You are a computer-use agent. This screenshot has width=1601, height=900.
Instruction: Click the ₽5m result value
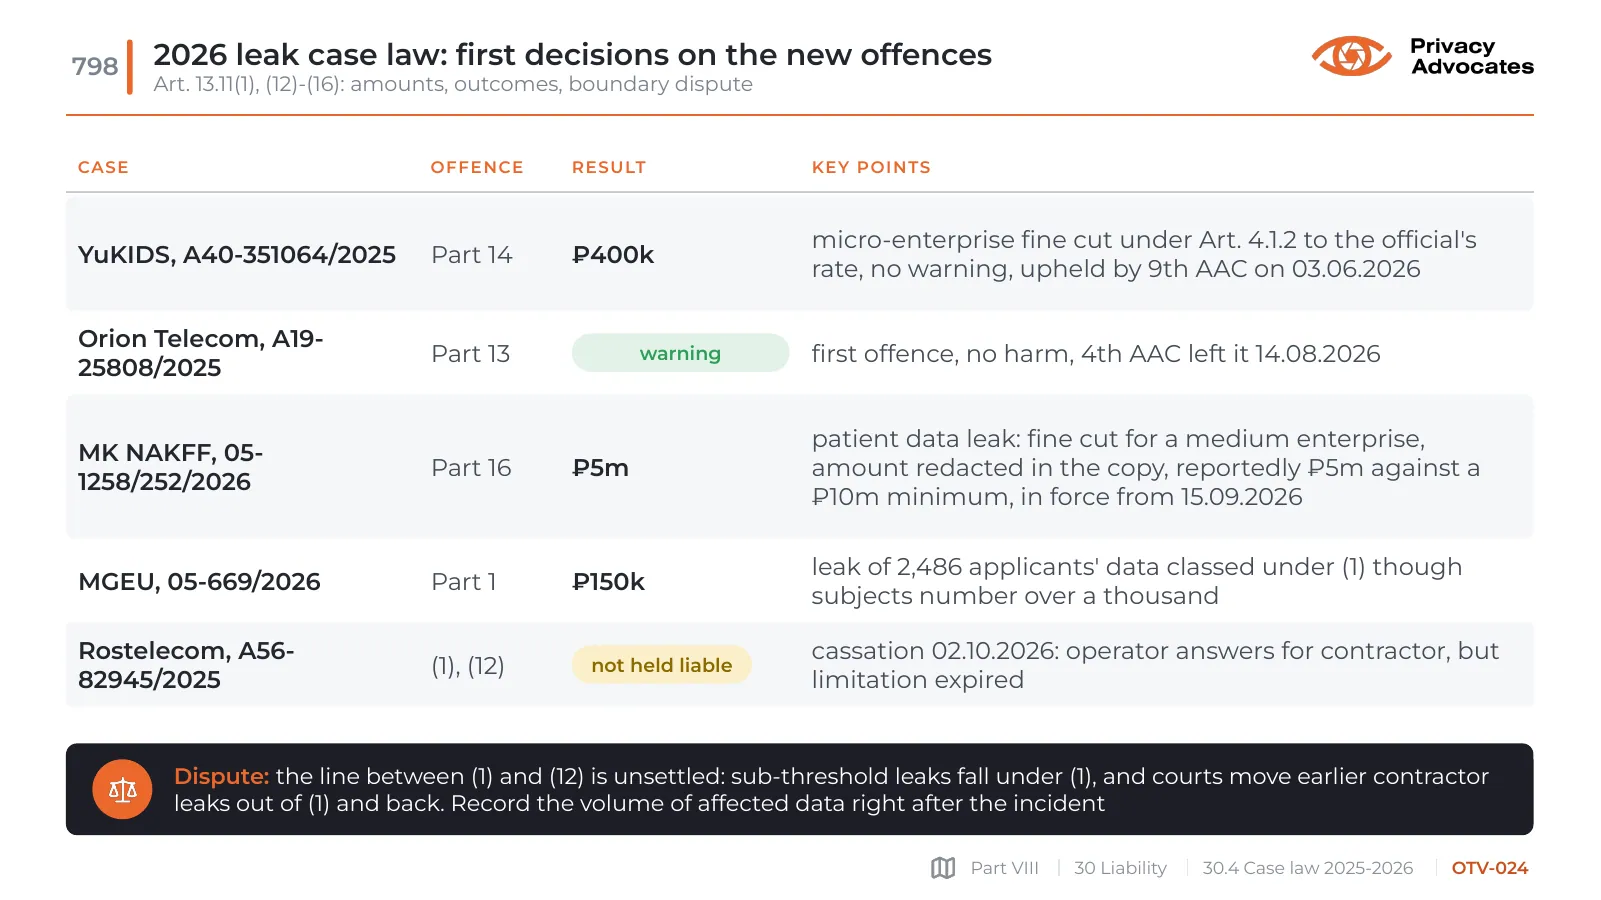600,468
